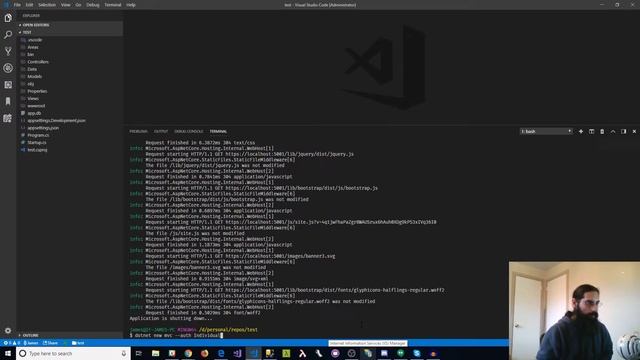Open the Debug menu
This screenshot has width=640, height=360.
pos(93,5)
